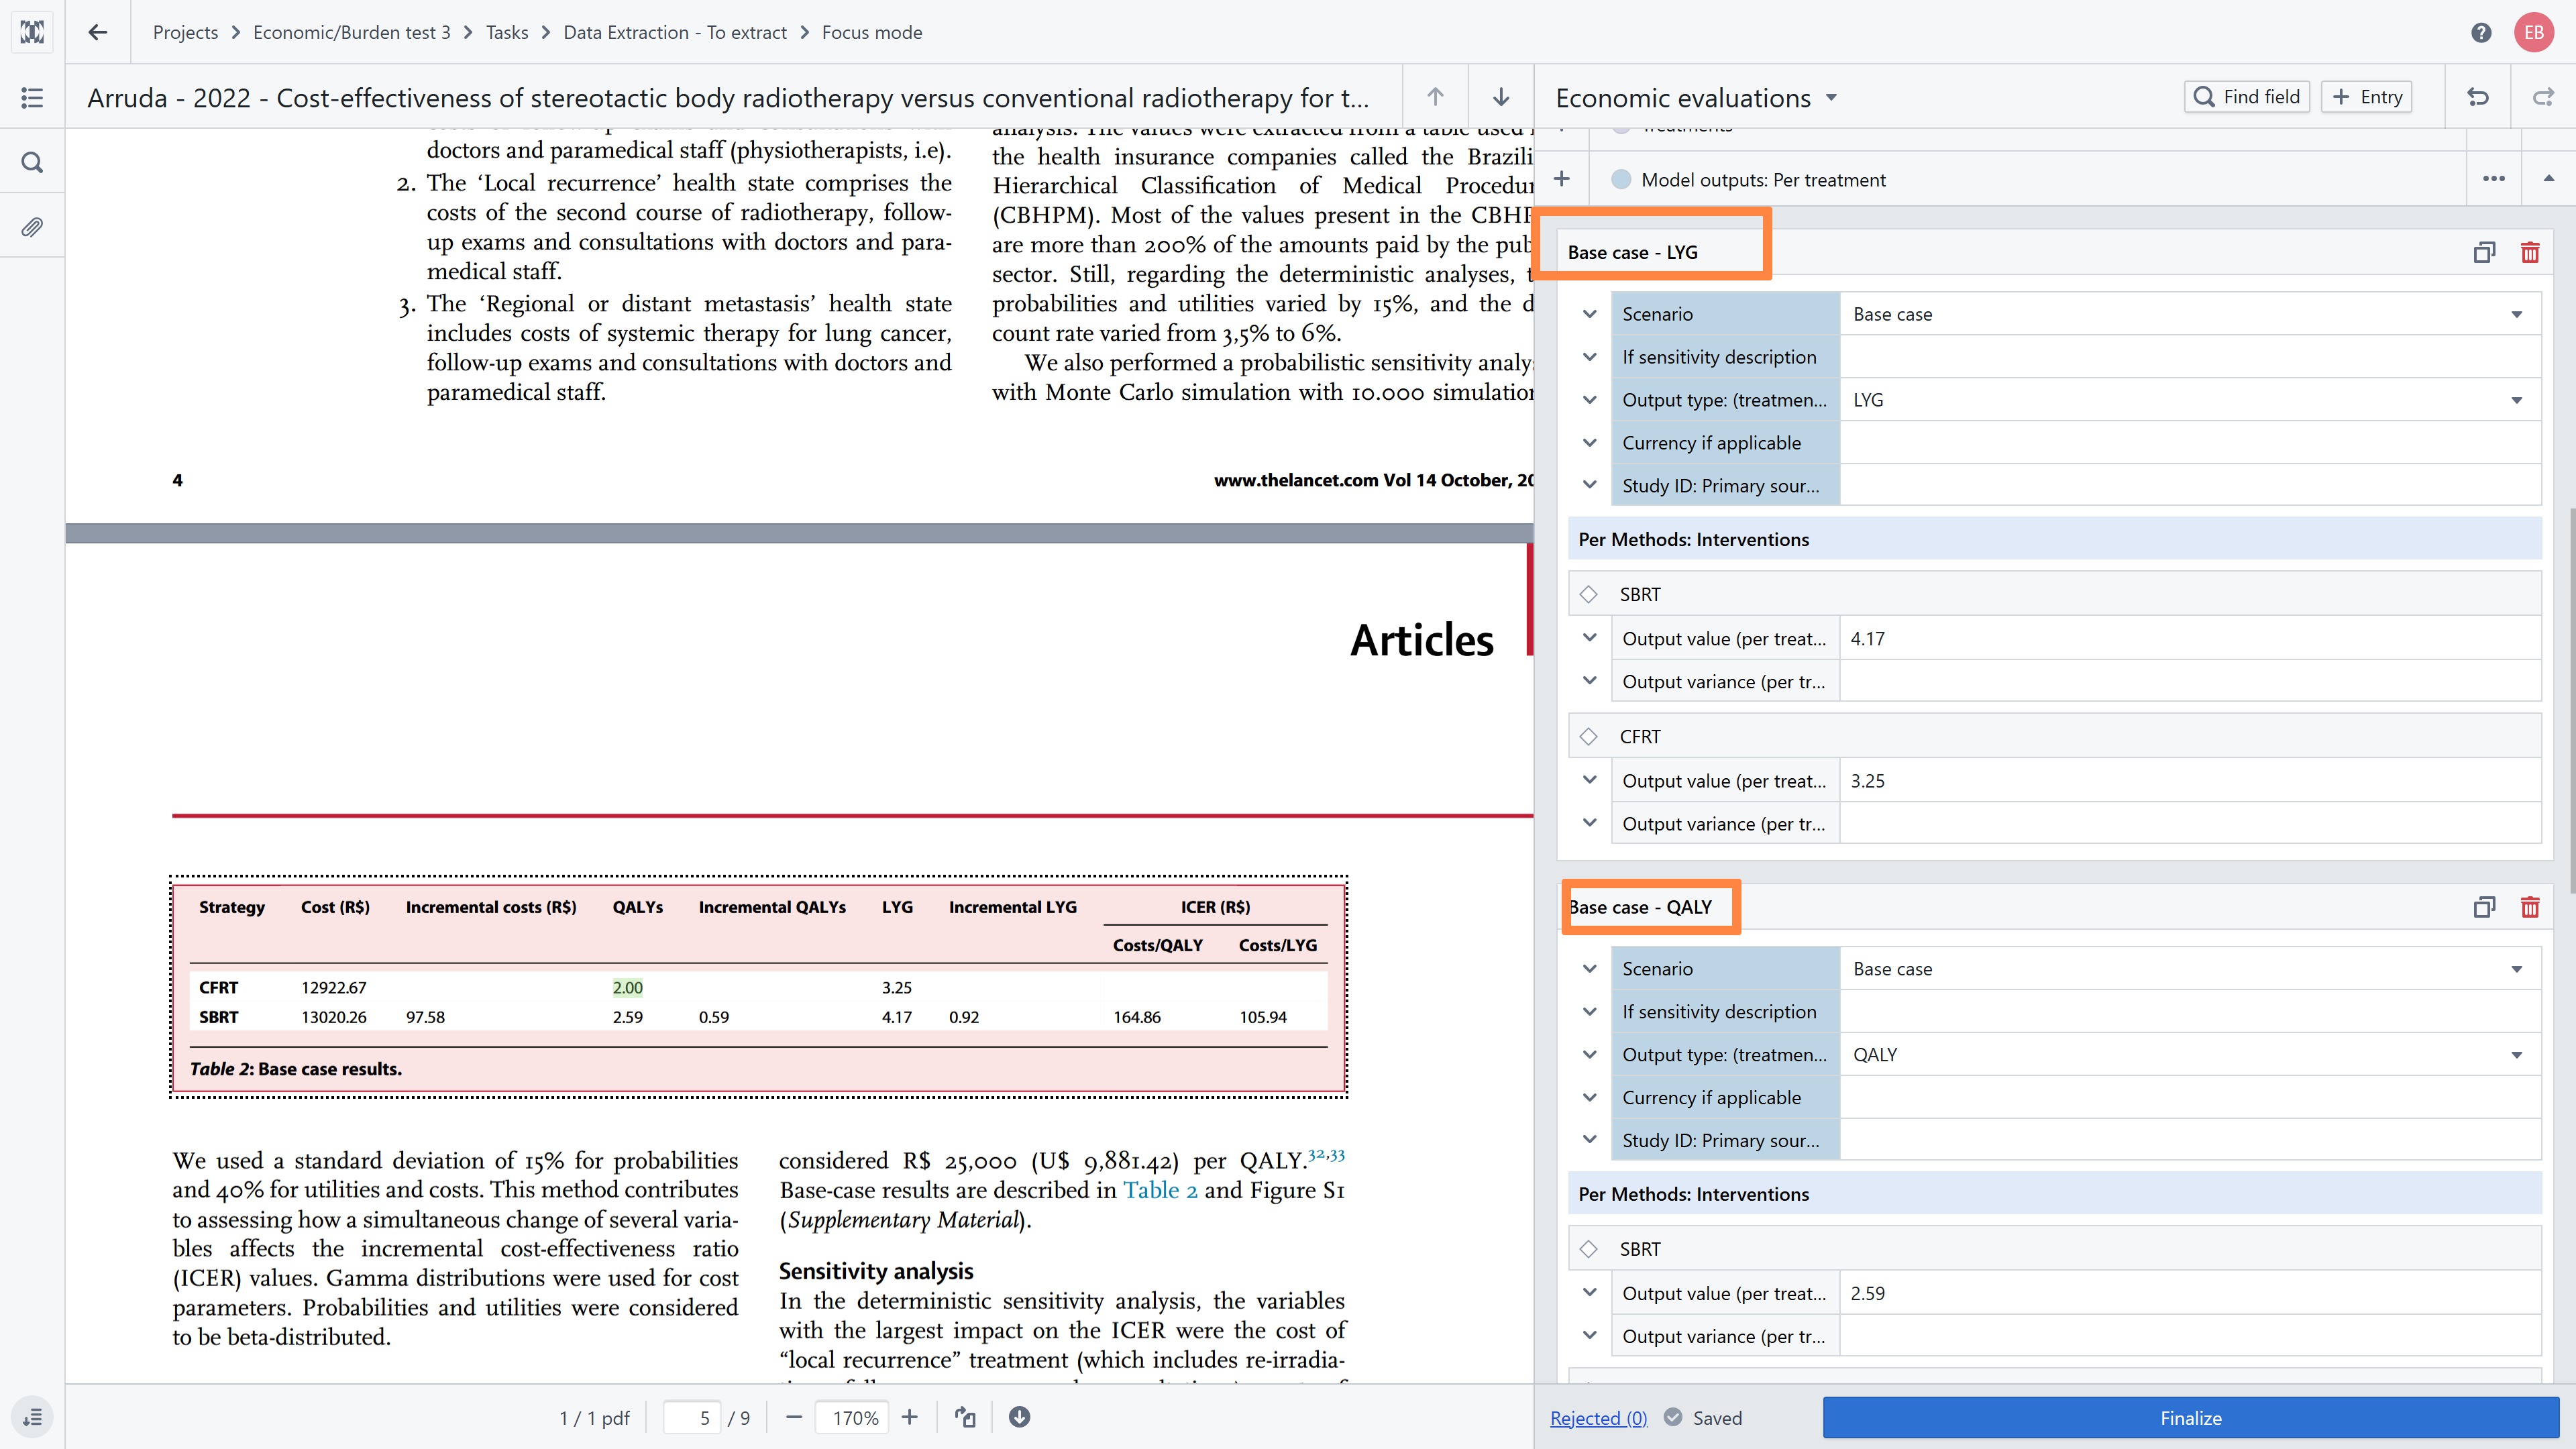Rotate the PDF page
2576x1449 pixels.
tap(965, 1417)
